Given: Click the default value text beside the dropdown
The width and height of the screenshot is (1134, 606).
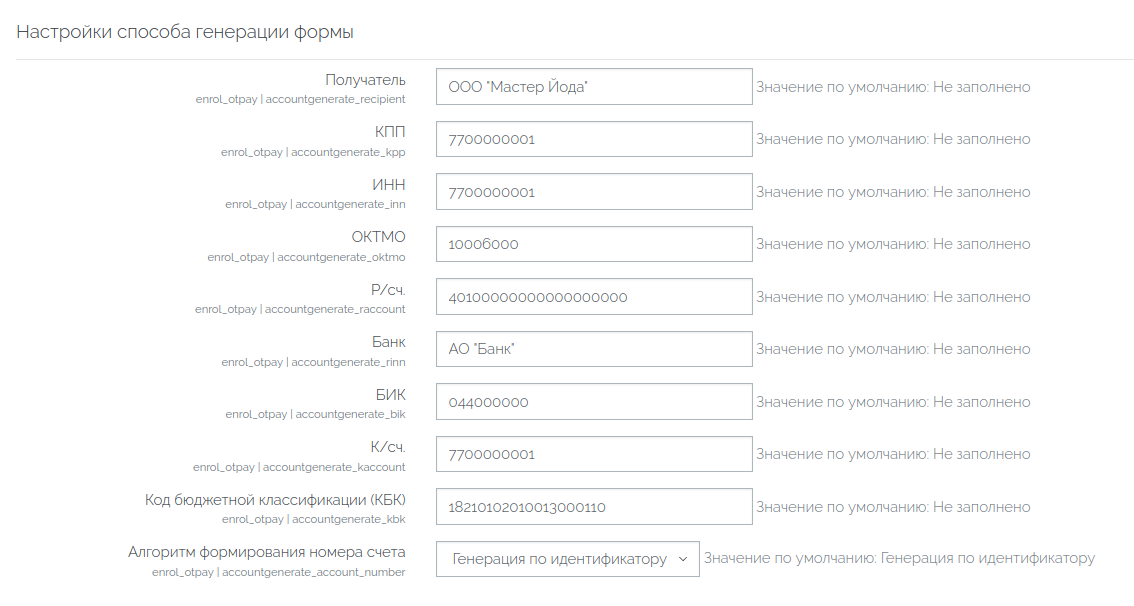Looking at the screenshot, I should coord(899,558).
